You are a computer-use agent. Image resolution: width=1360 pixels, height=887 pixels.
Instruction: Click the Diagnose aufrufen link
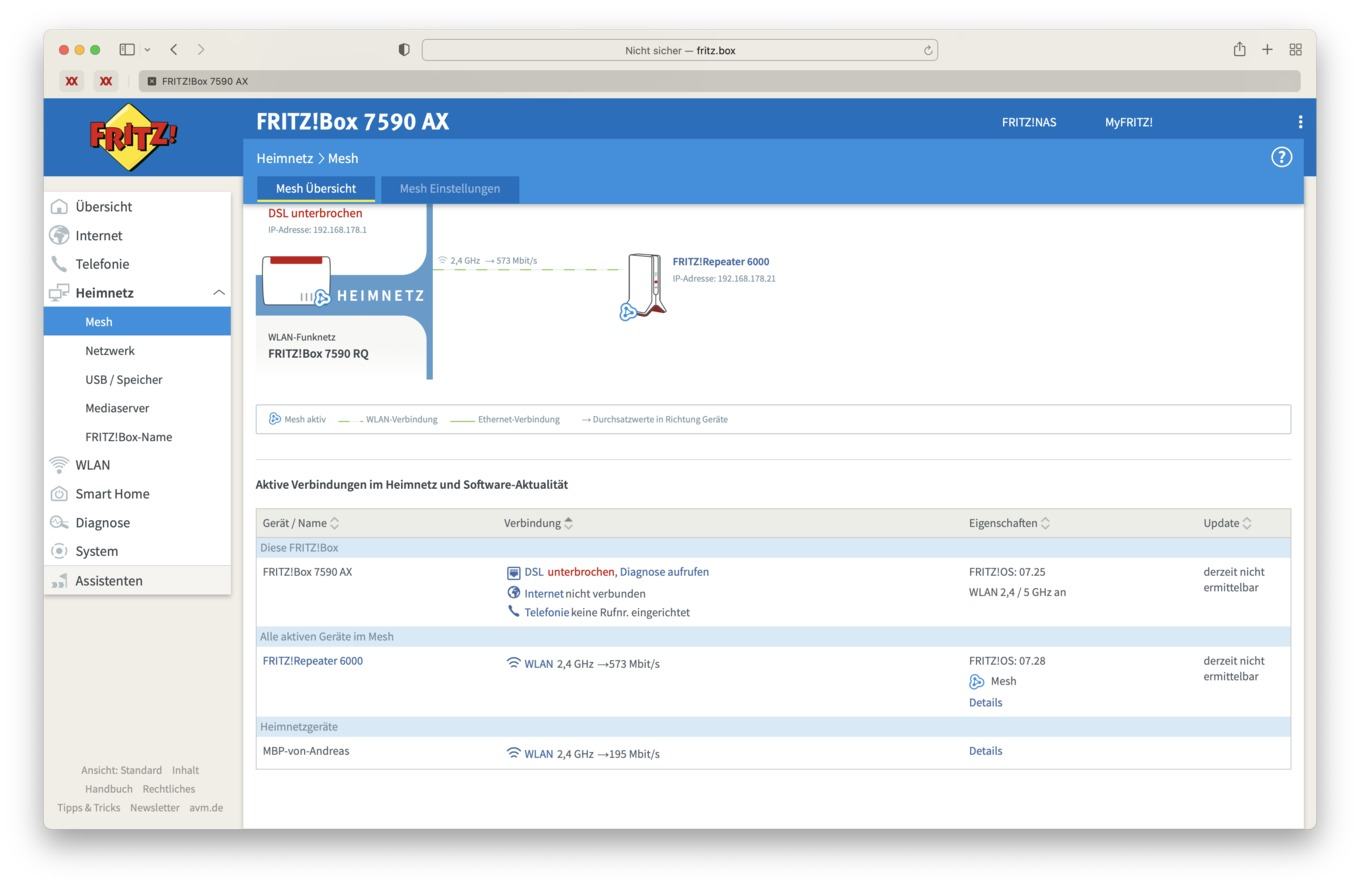click(664, 572)
